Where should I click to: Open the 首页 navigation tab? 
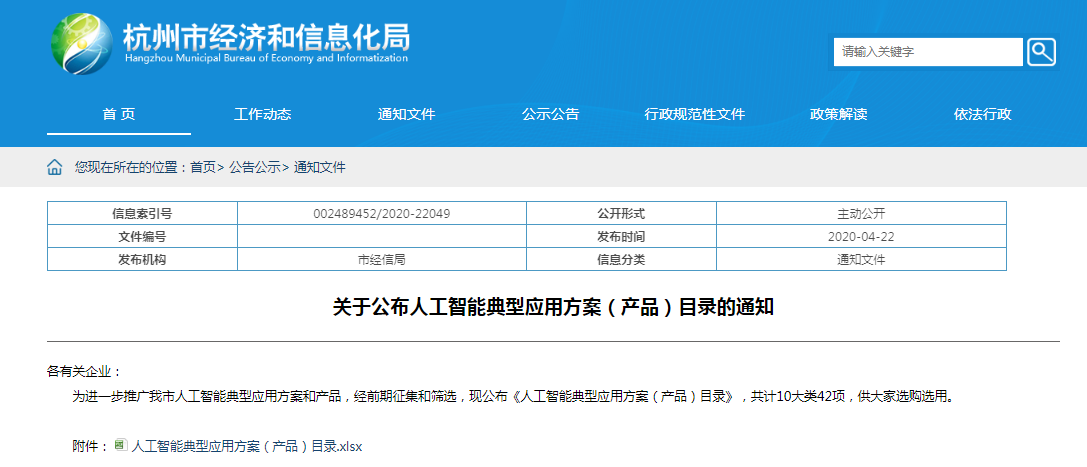119,114
